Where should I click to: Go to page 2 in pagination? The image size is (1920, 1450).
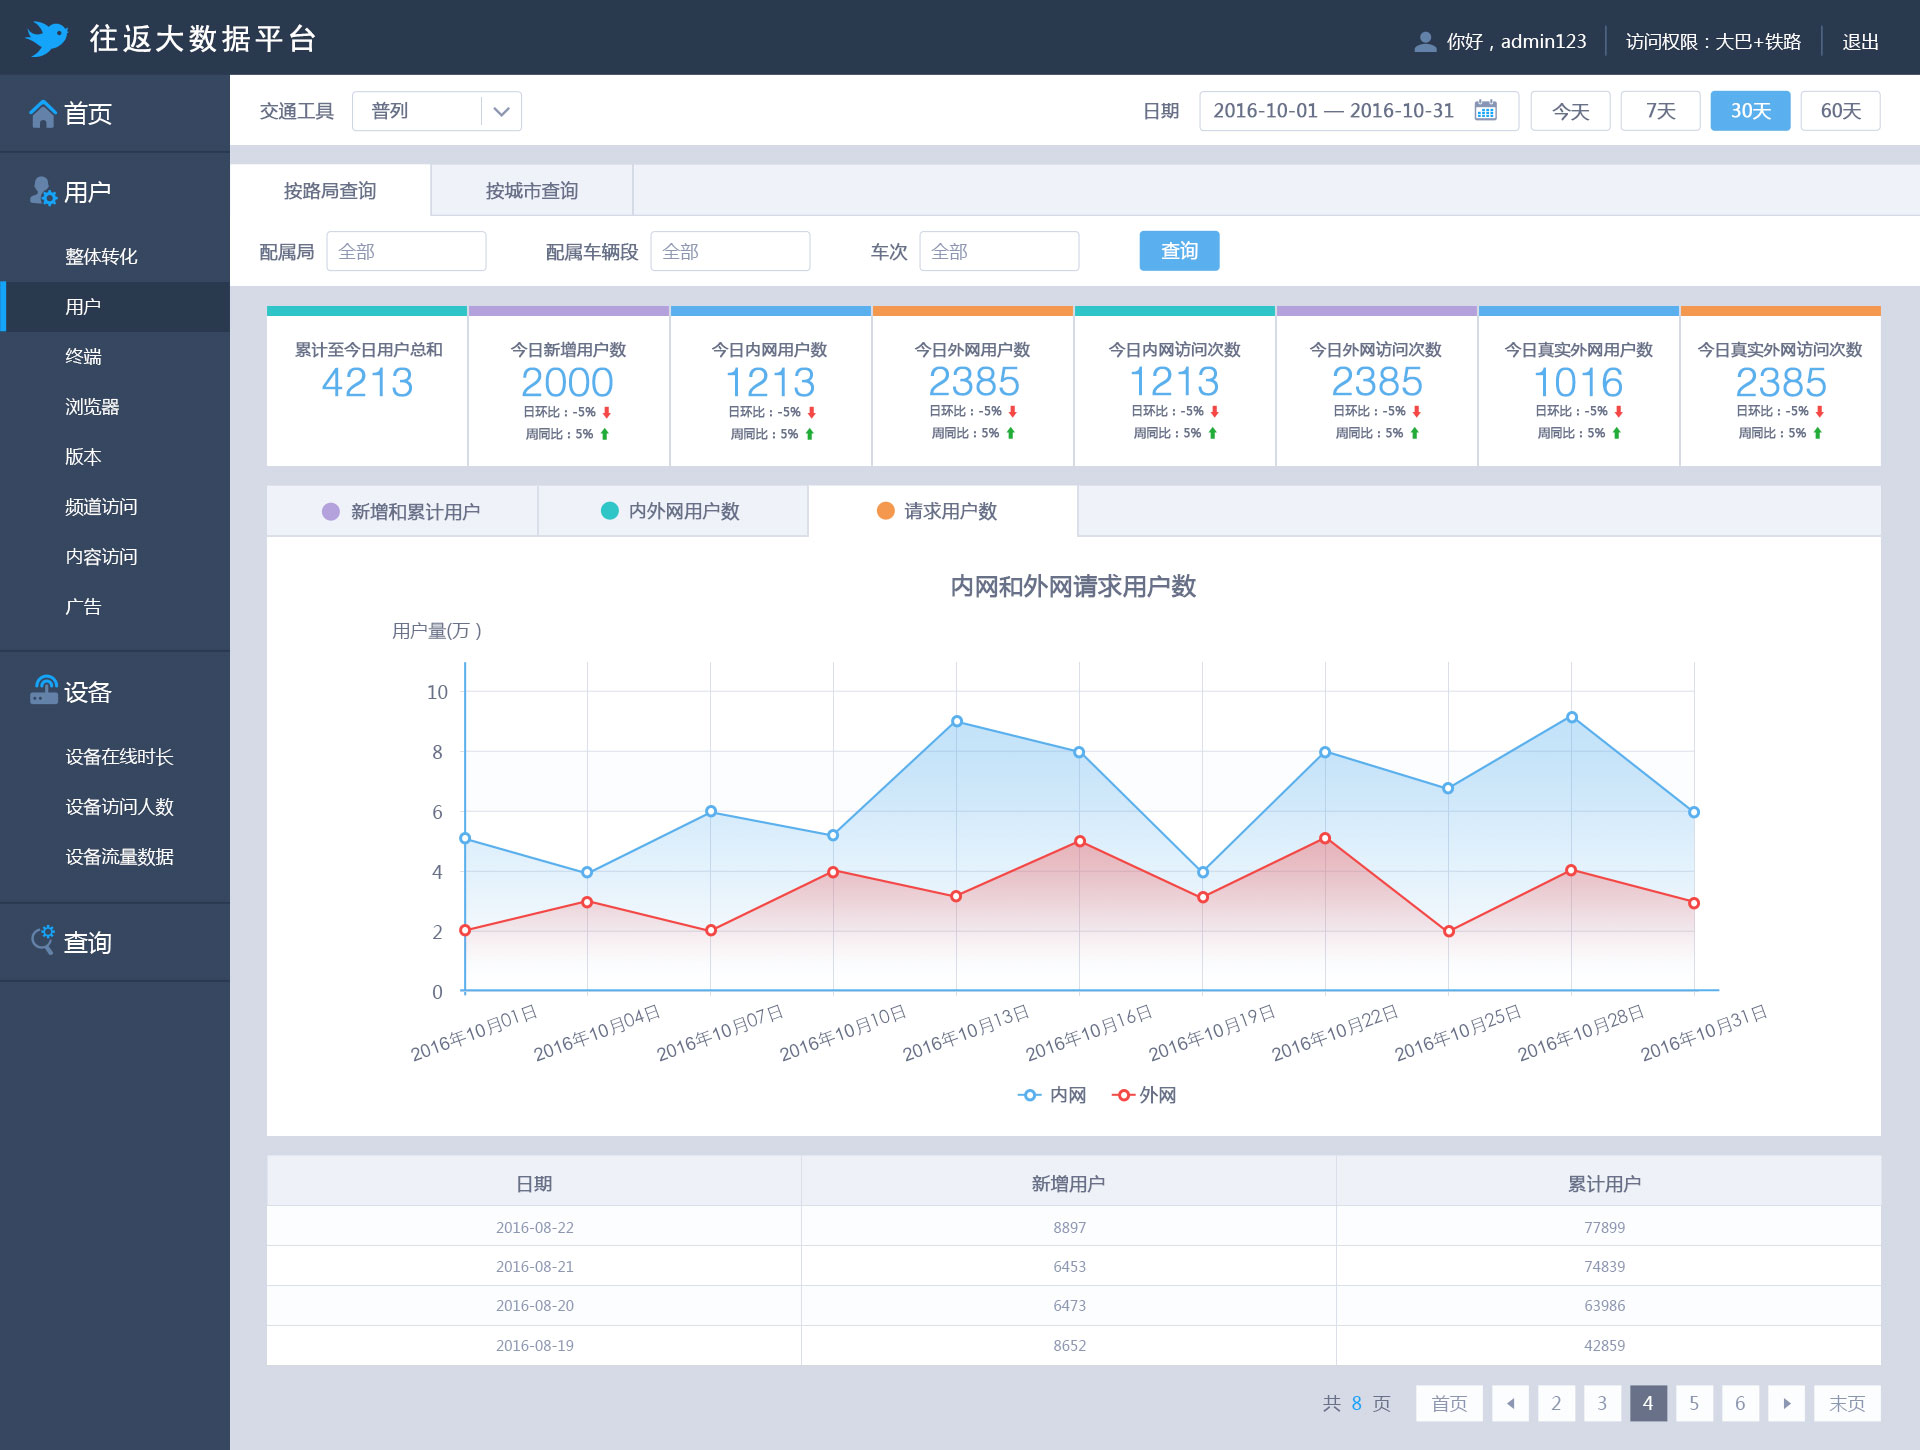1556,1403
